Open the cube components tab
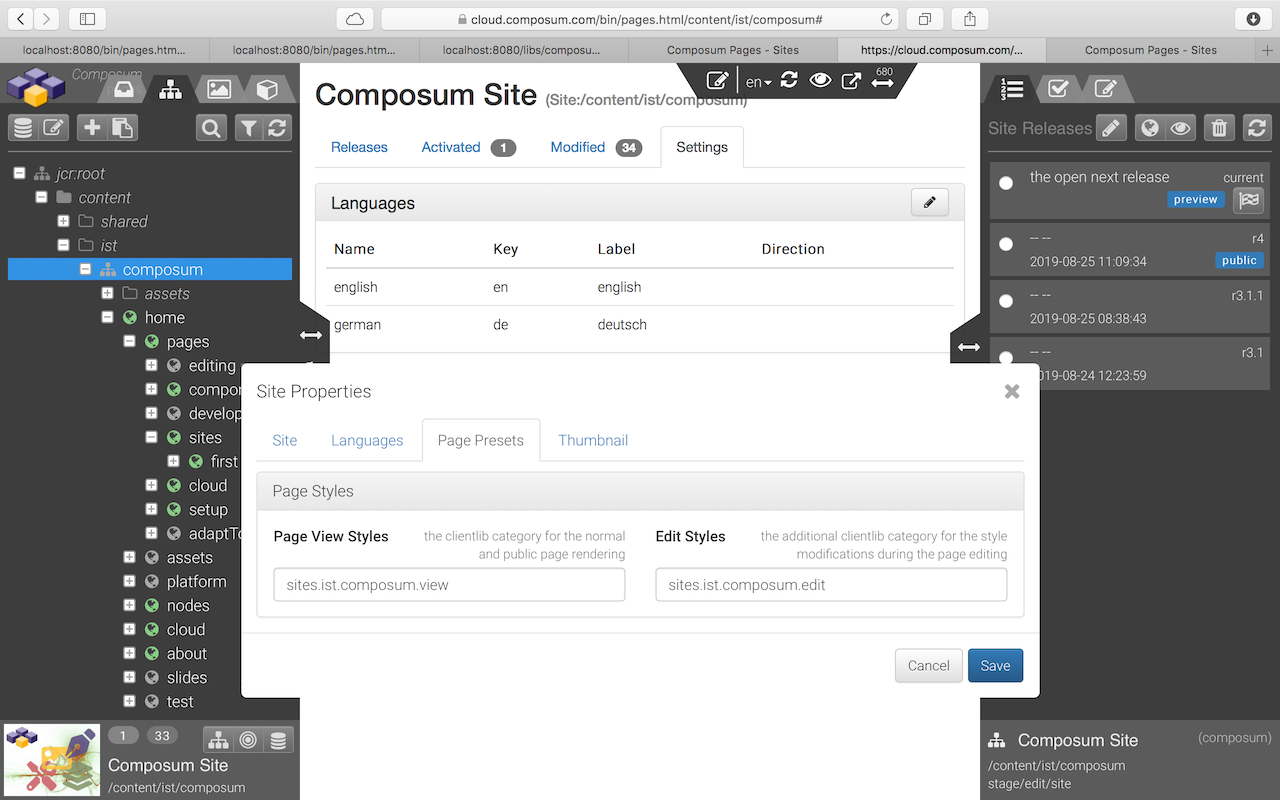The height and width of the screenshot is (800, 1280). tap(267, 90)
